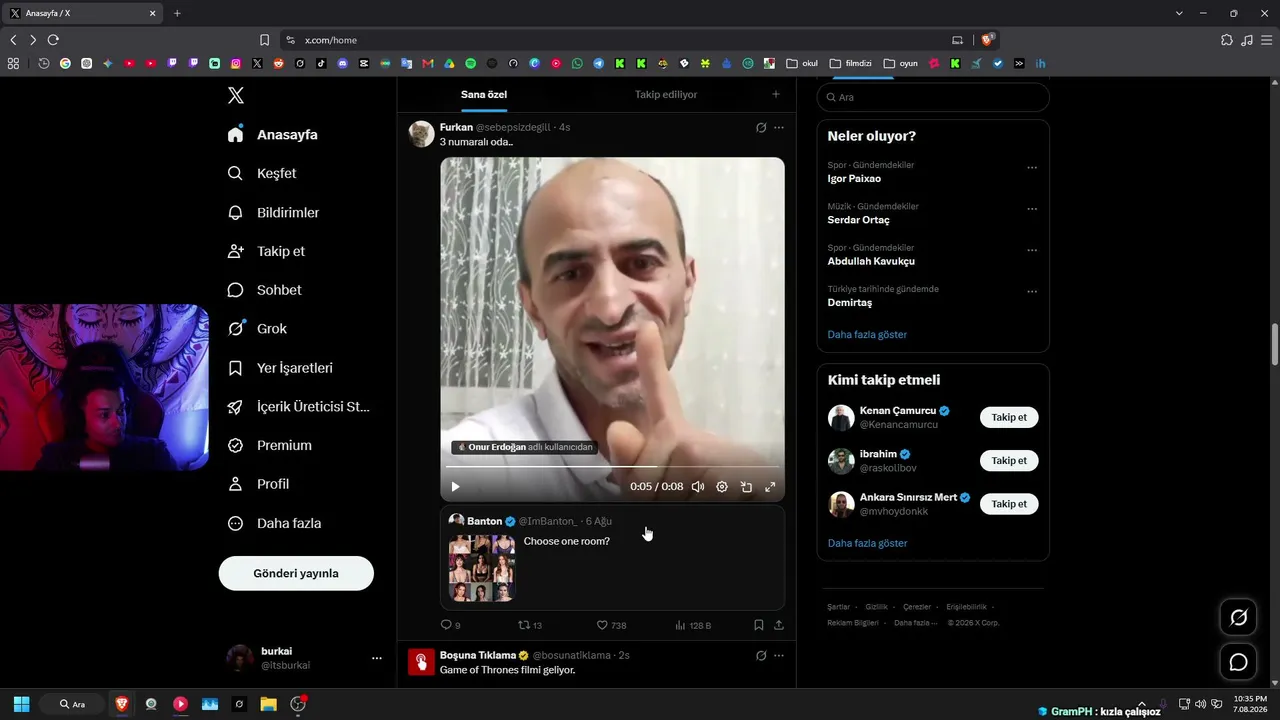Viewport: 1280px width, 720px height.
Task: Reply to Furkan's post with 9 replies
Action: 450,625
